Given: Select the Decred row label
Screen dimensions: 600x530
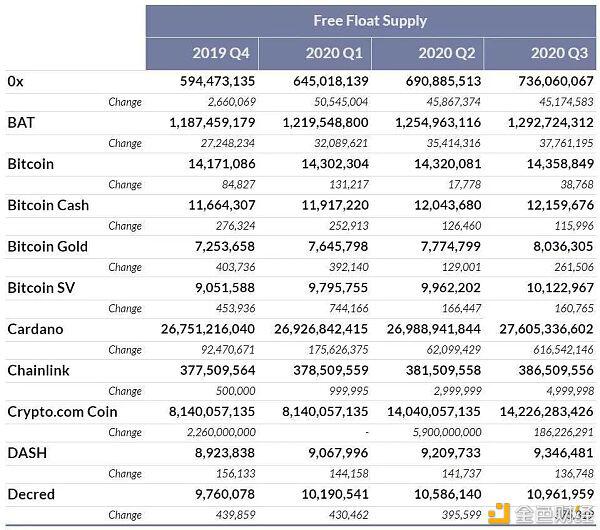Looking at the screenshot, I should point(33,495).
